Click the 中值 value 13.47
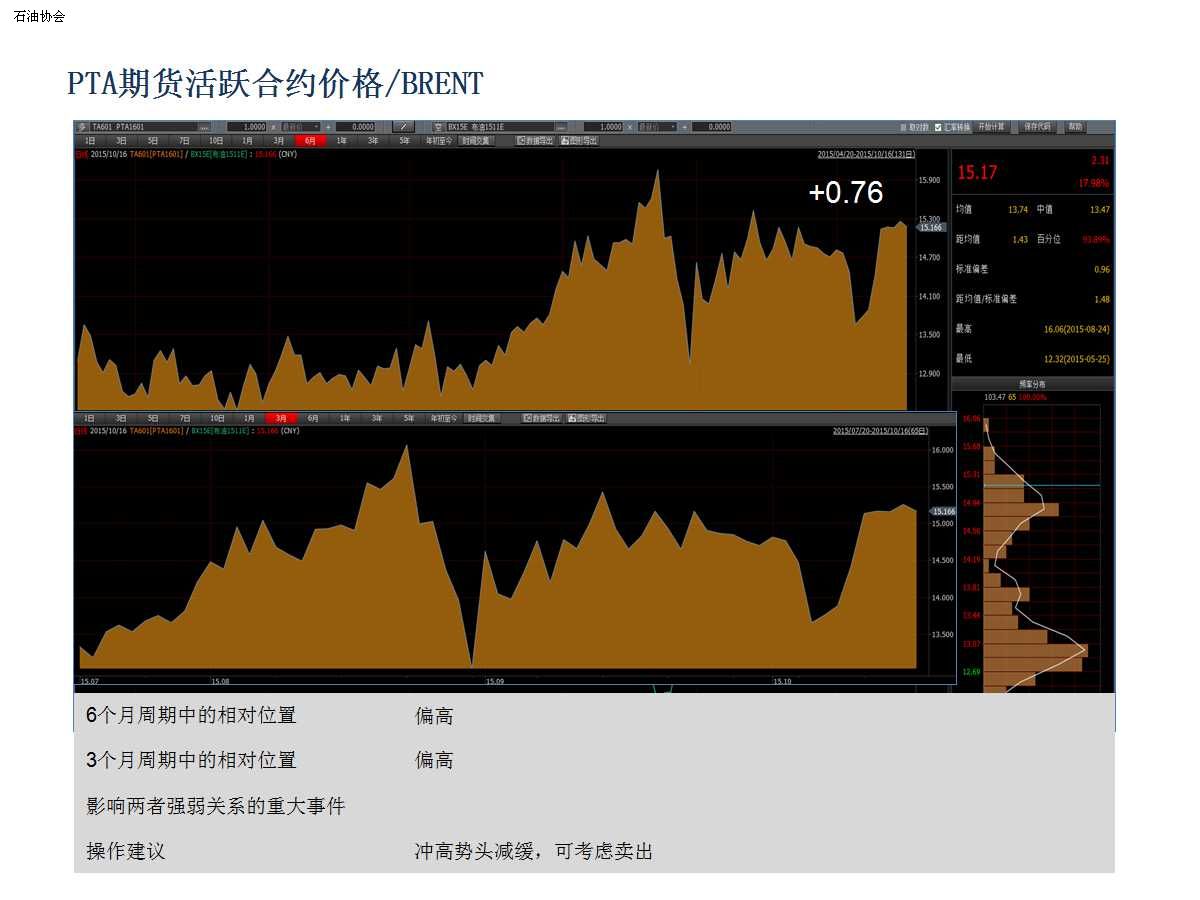 (1100, 209)
